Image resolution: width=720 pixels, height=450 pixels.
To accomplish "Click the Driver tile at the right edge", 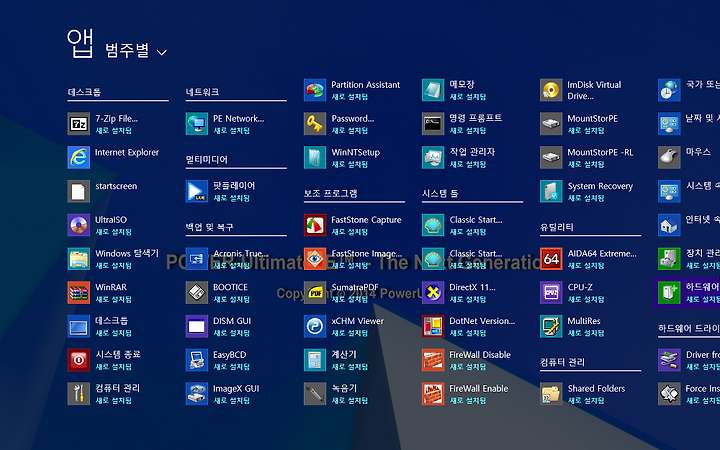I will [x=689, y=360].
